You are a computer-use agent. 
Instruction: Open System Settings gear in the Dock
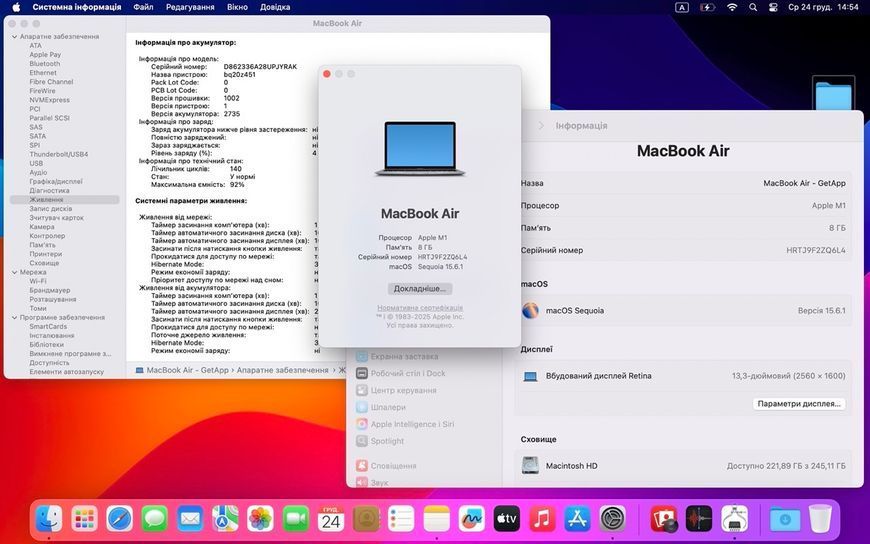point(613,520)
